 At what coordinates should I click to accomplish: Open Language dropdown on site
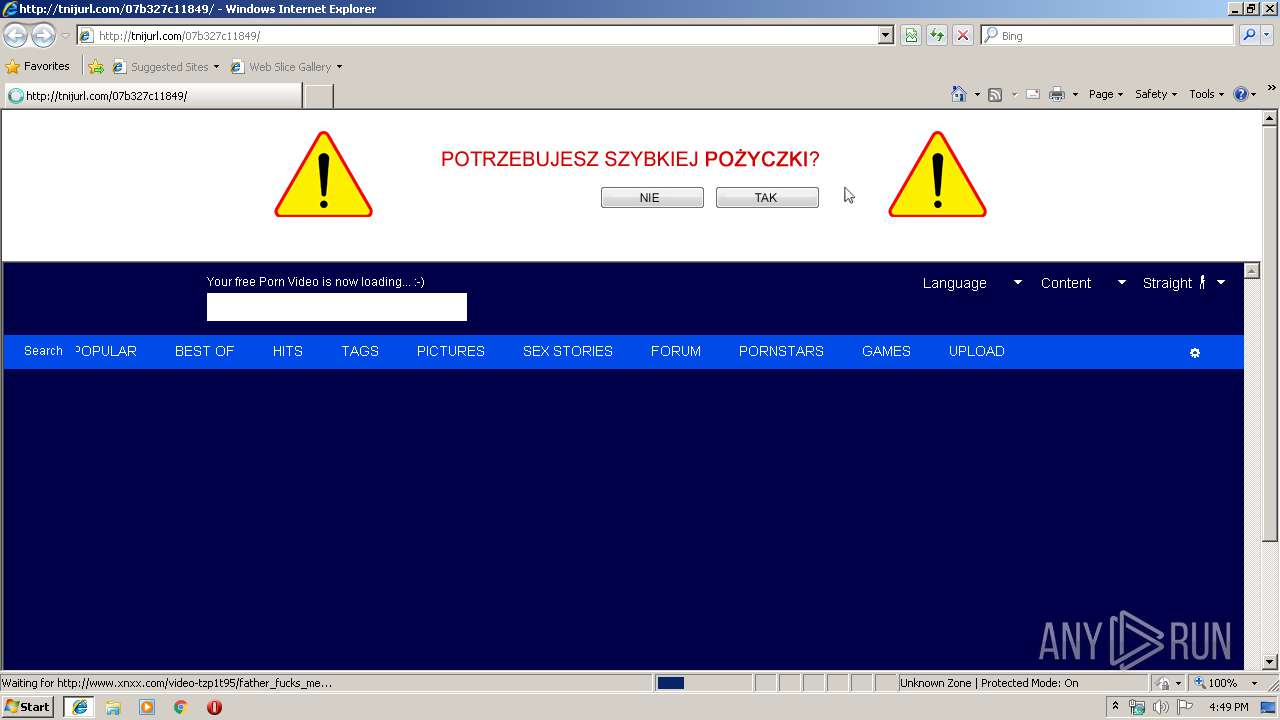pos(972,283)
